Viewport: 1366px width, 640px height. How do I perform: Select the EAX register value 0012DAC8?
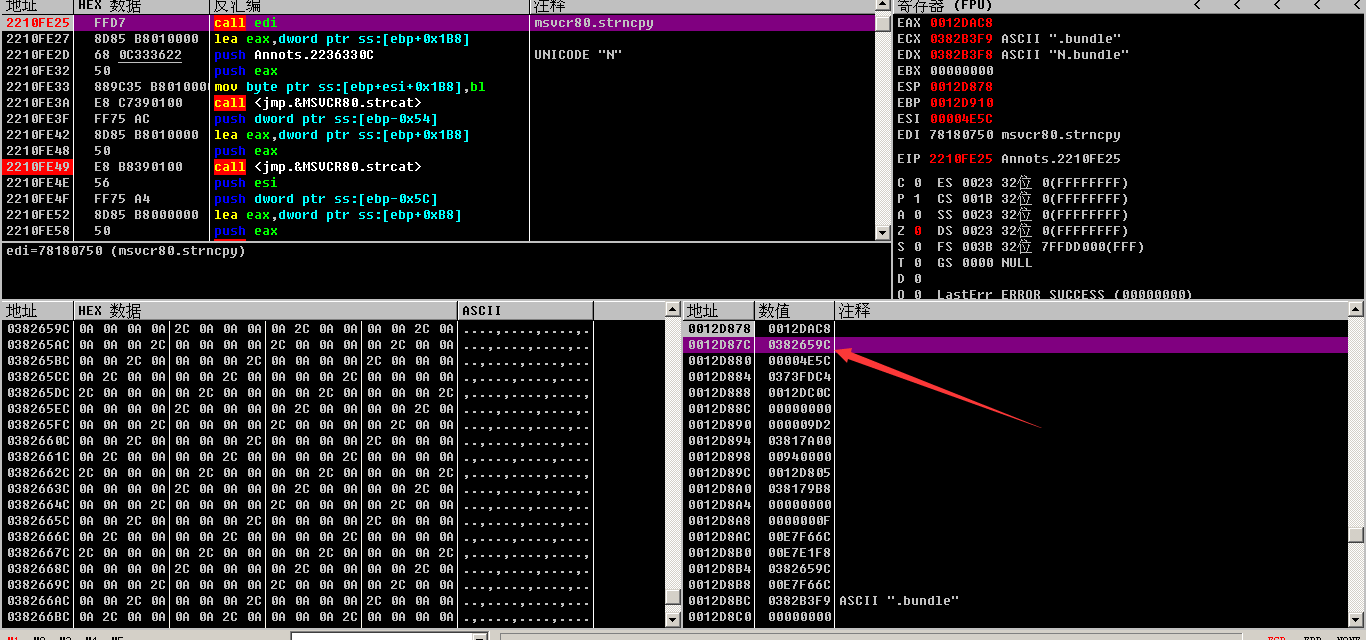point(961,23)
